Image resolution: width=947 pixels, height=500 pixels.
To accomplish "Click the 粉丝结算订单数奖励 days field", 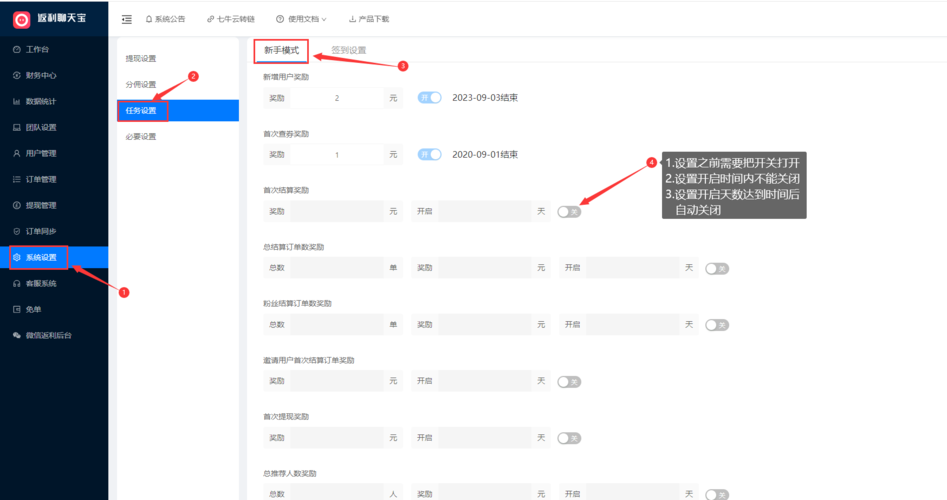I will point(633,324).
